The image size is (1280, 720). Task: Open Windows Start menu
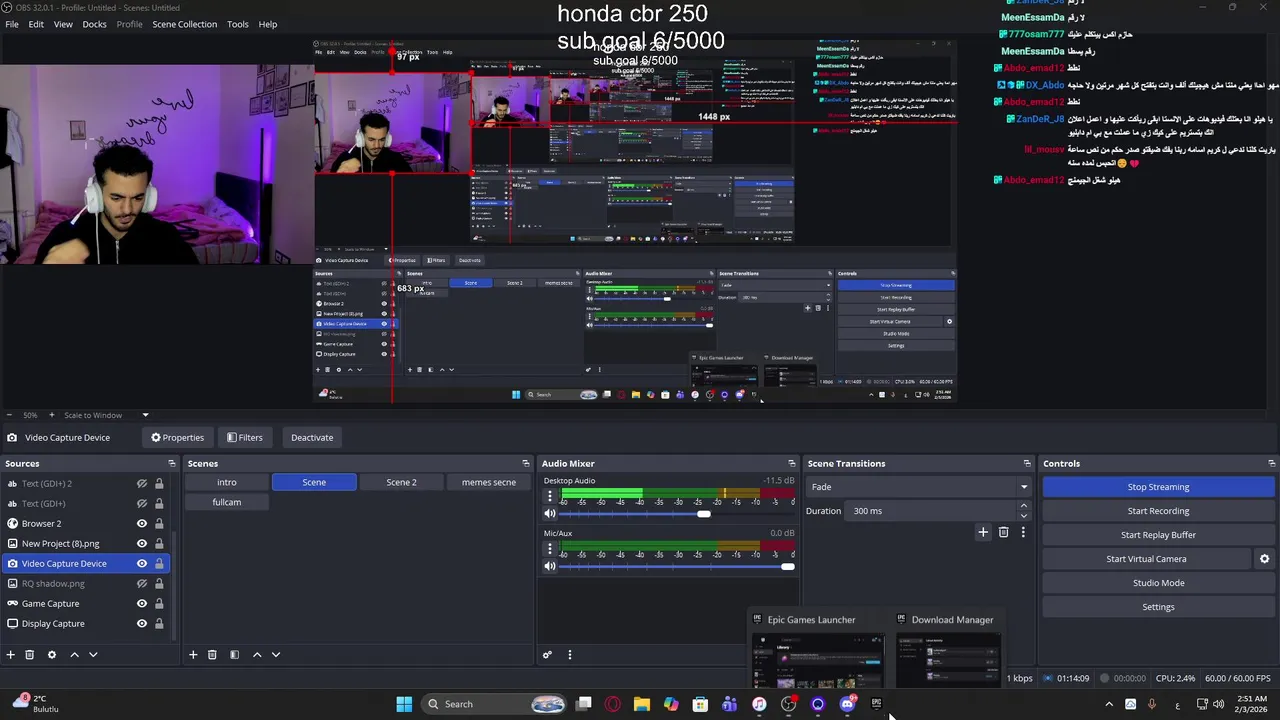coord(404,704)
